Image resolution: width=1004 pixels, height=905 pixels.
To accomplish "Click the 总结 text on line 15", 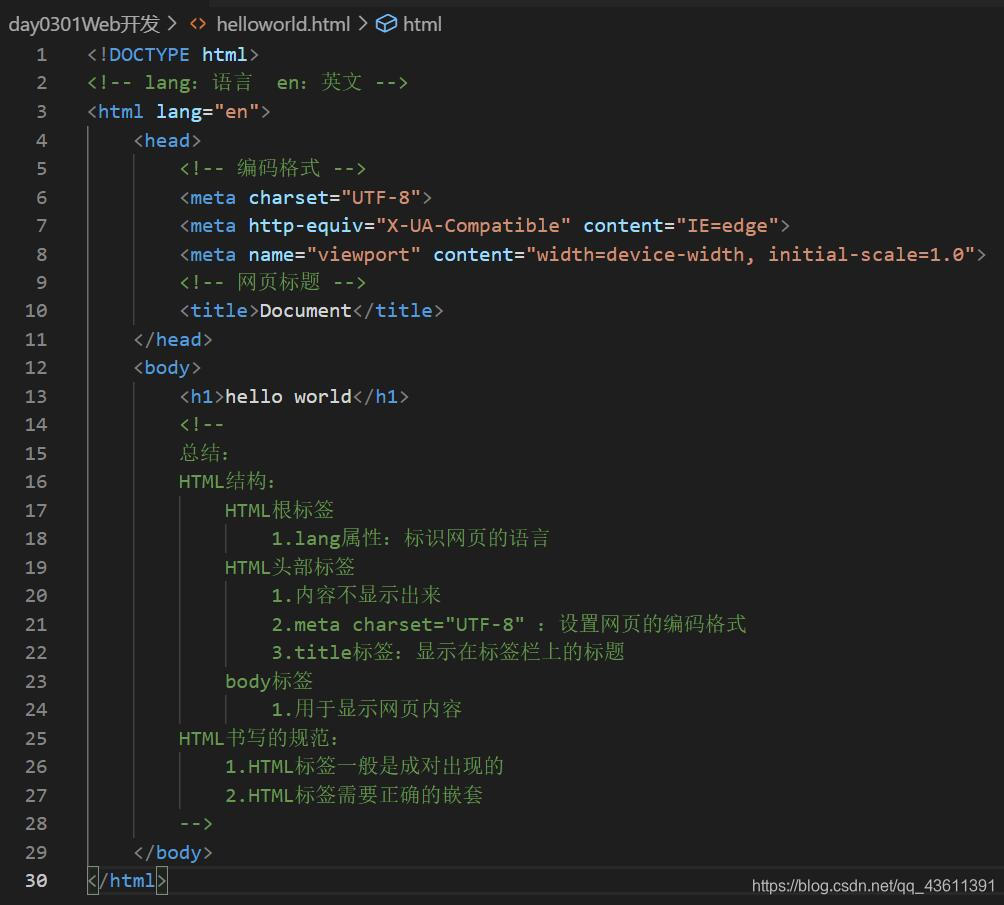I will pyautogui.click(x=204, y=453).
